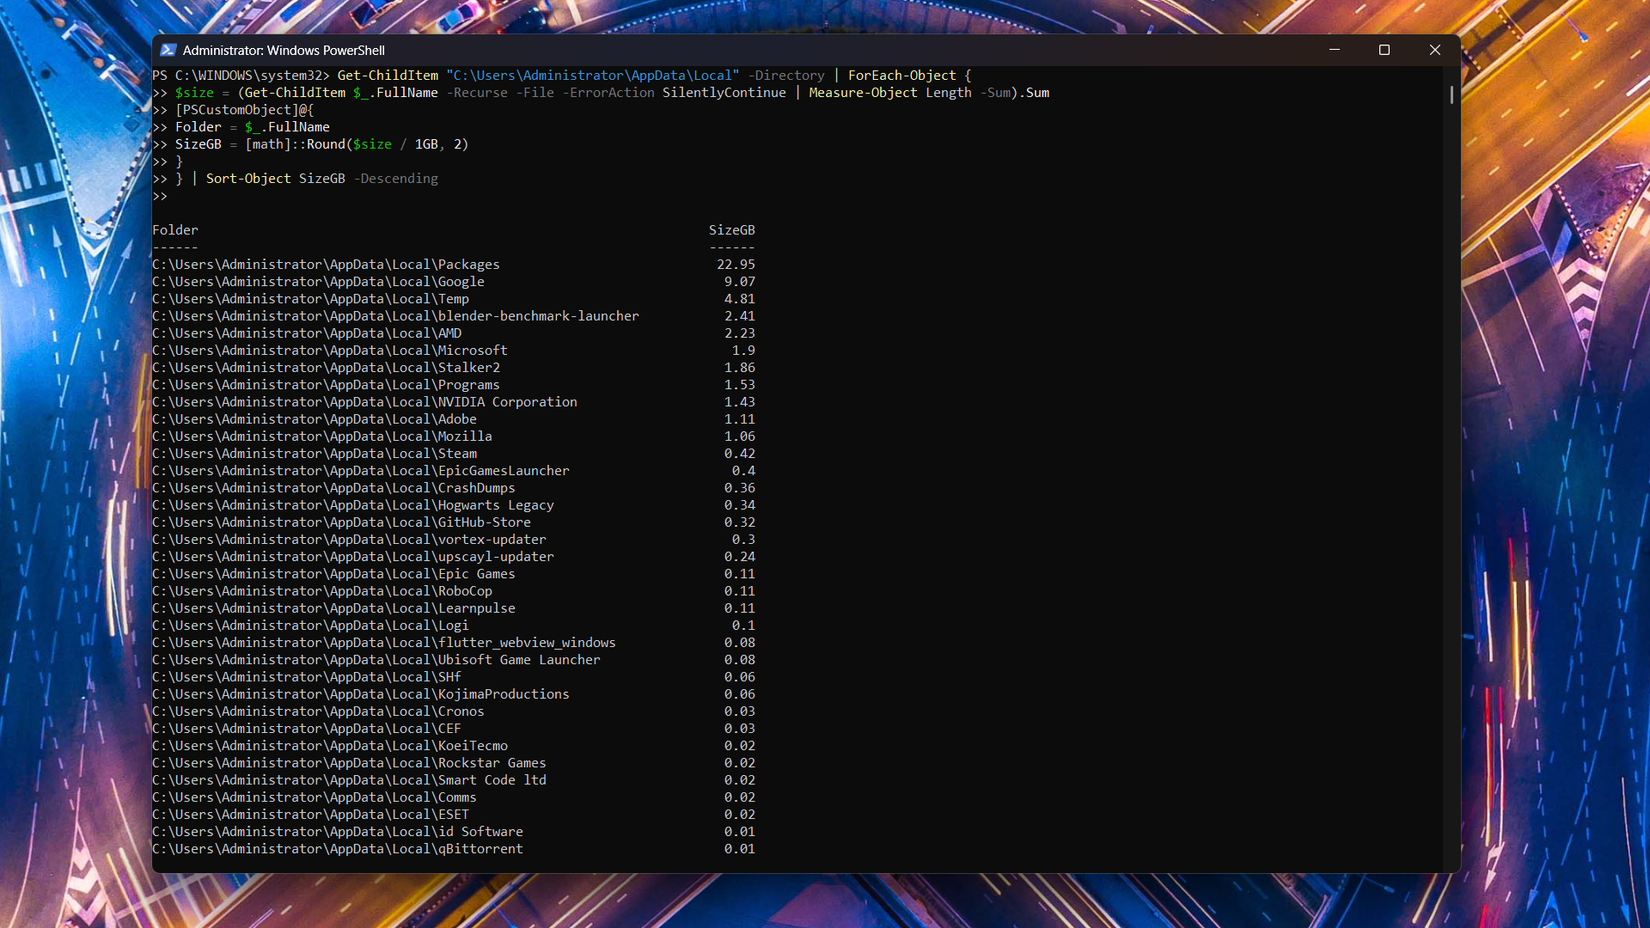
Task: Select the Local\Comms folder path
Action: point(314,798)
